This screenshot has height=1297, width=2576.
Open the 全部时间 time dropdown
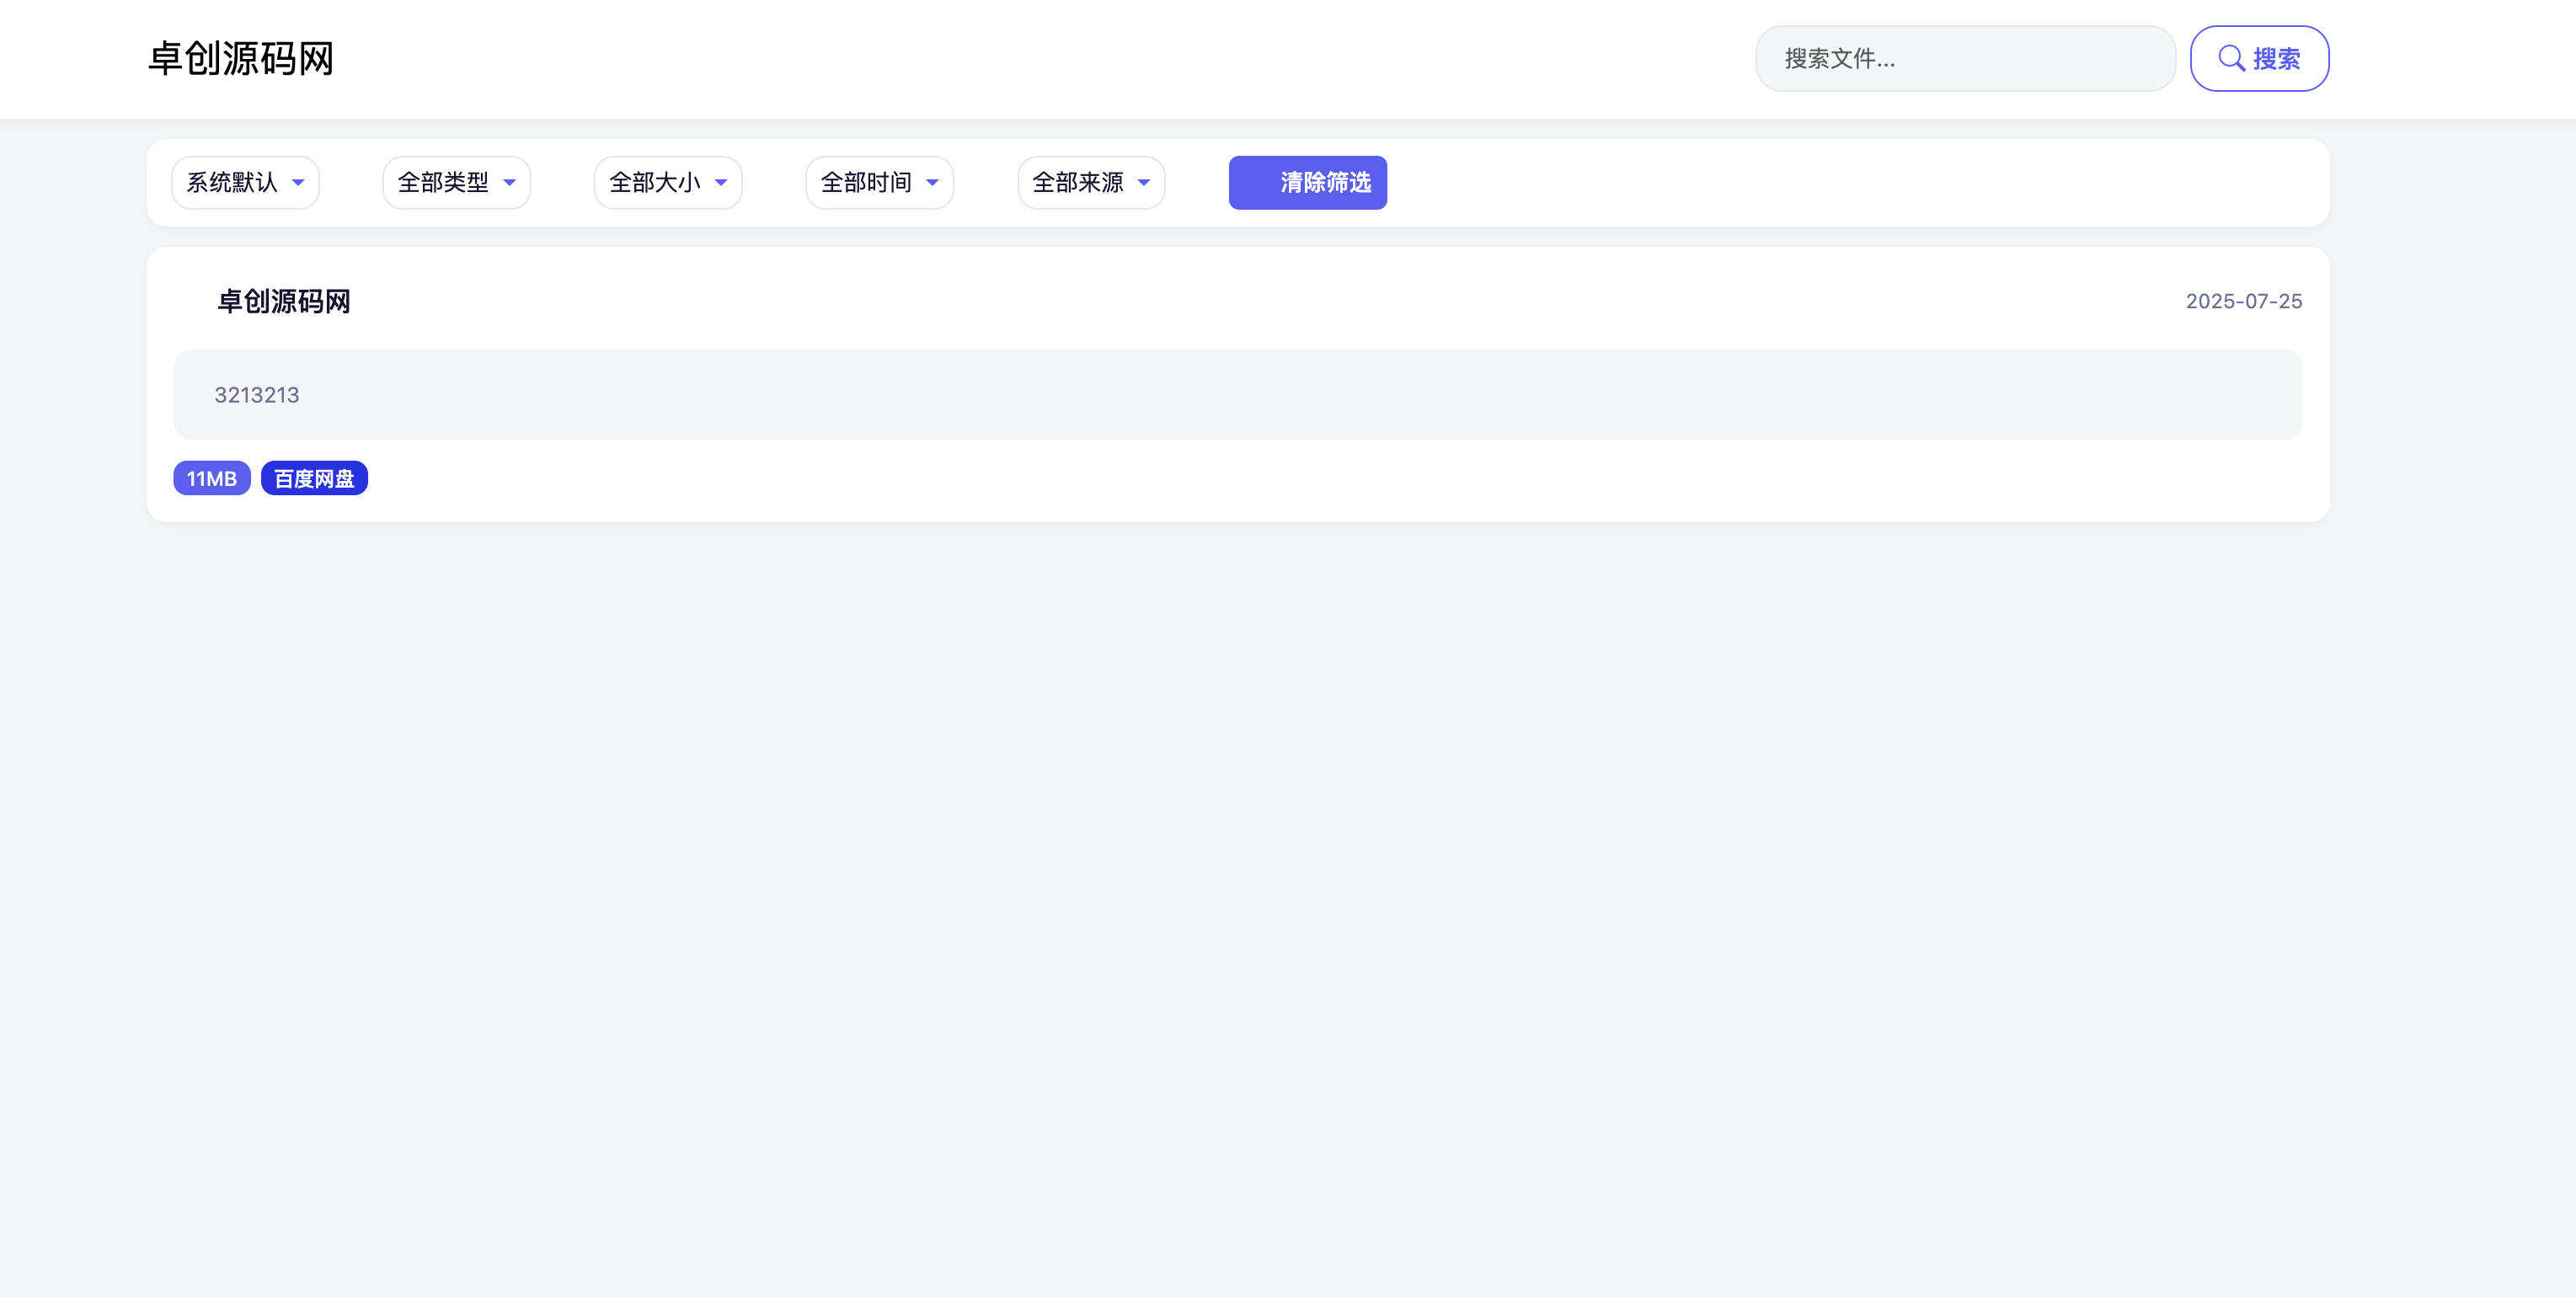click(879, 183)
